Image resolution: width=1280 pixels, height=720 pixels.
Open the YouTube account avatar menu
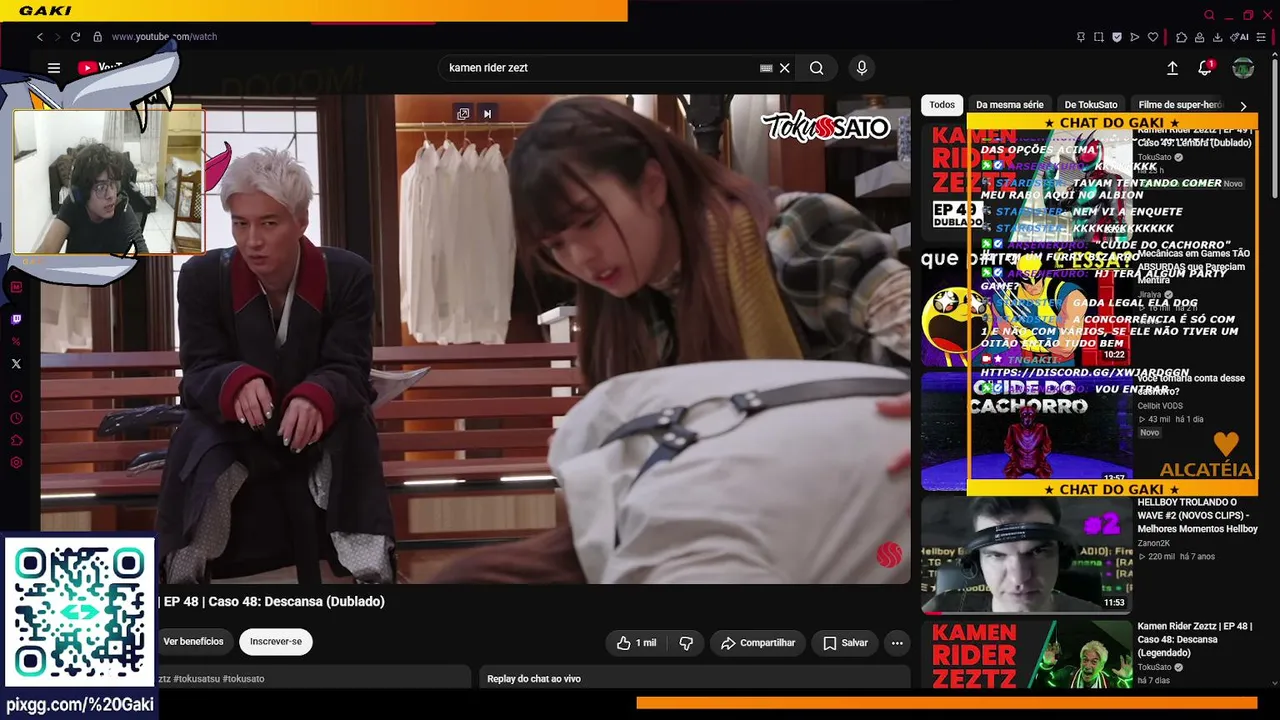[x=1243, y=68]
